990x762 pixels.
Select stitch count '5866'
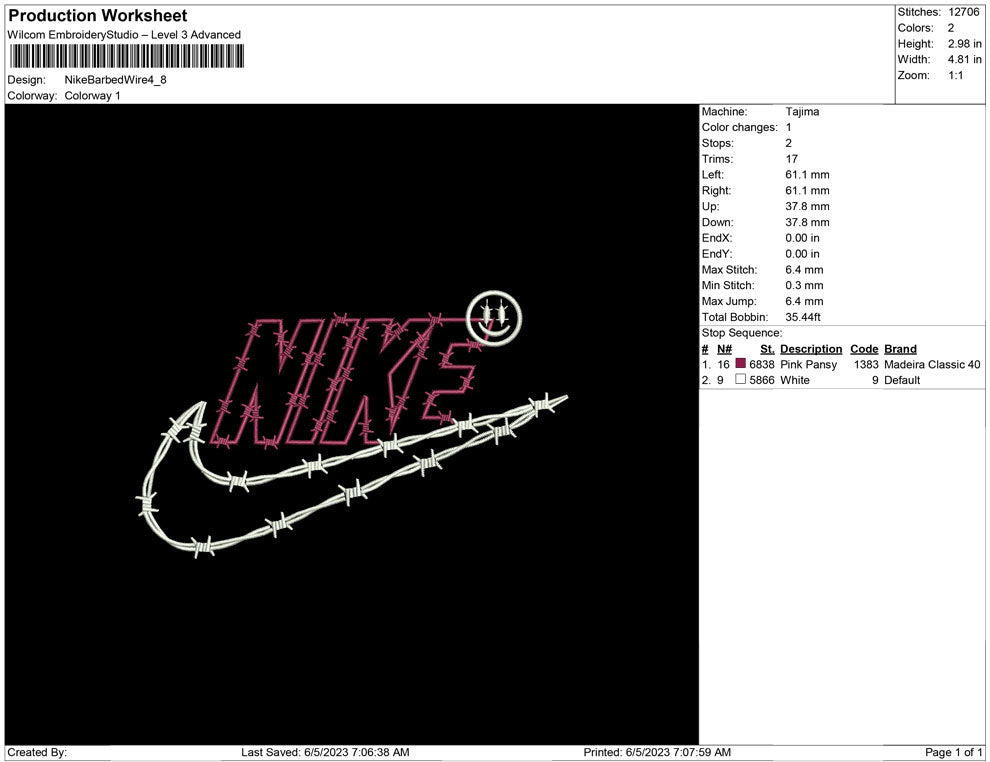[x=762, y=380]
